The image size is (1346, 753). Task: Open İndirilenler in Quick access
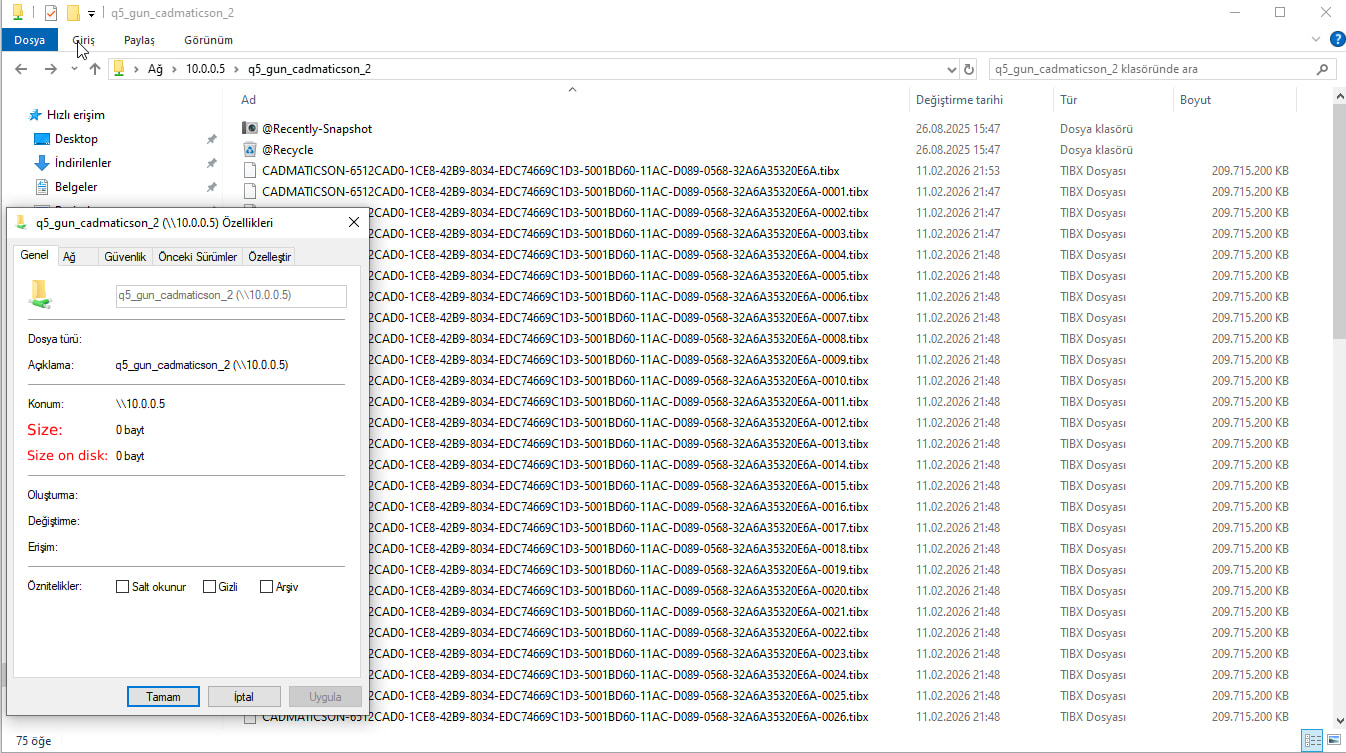click(x=83, y=163)
